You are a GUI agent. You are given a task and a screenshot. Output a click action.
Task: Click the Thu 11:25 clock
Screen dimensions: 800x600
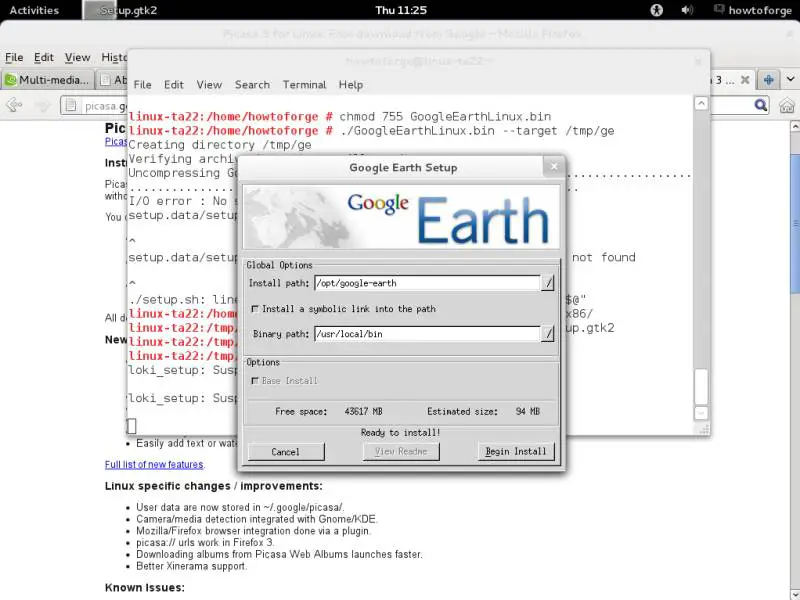click(x=401, y=10)
